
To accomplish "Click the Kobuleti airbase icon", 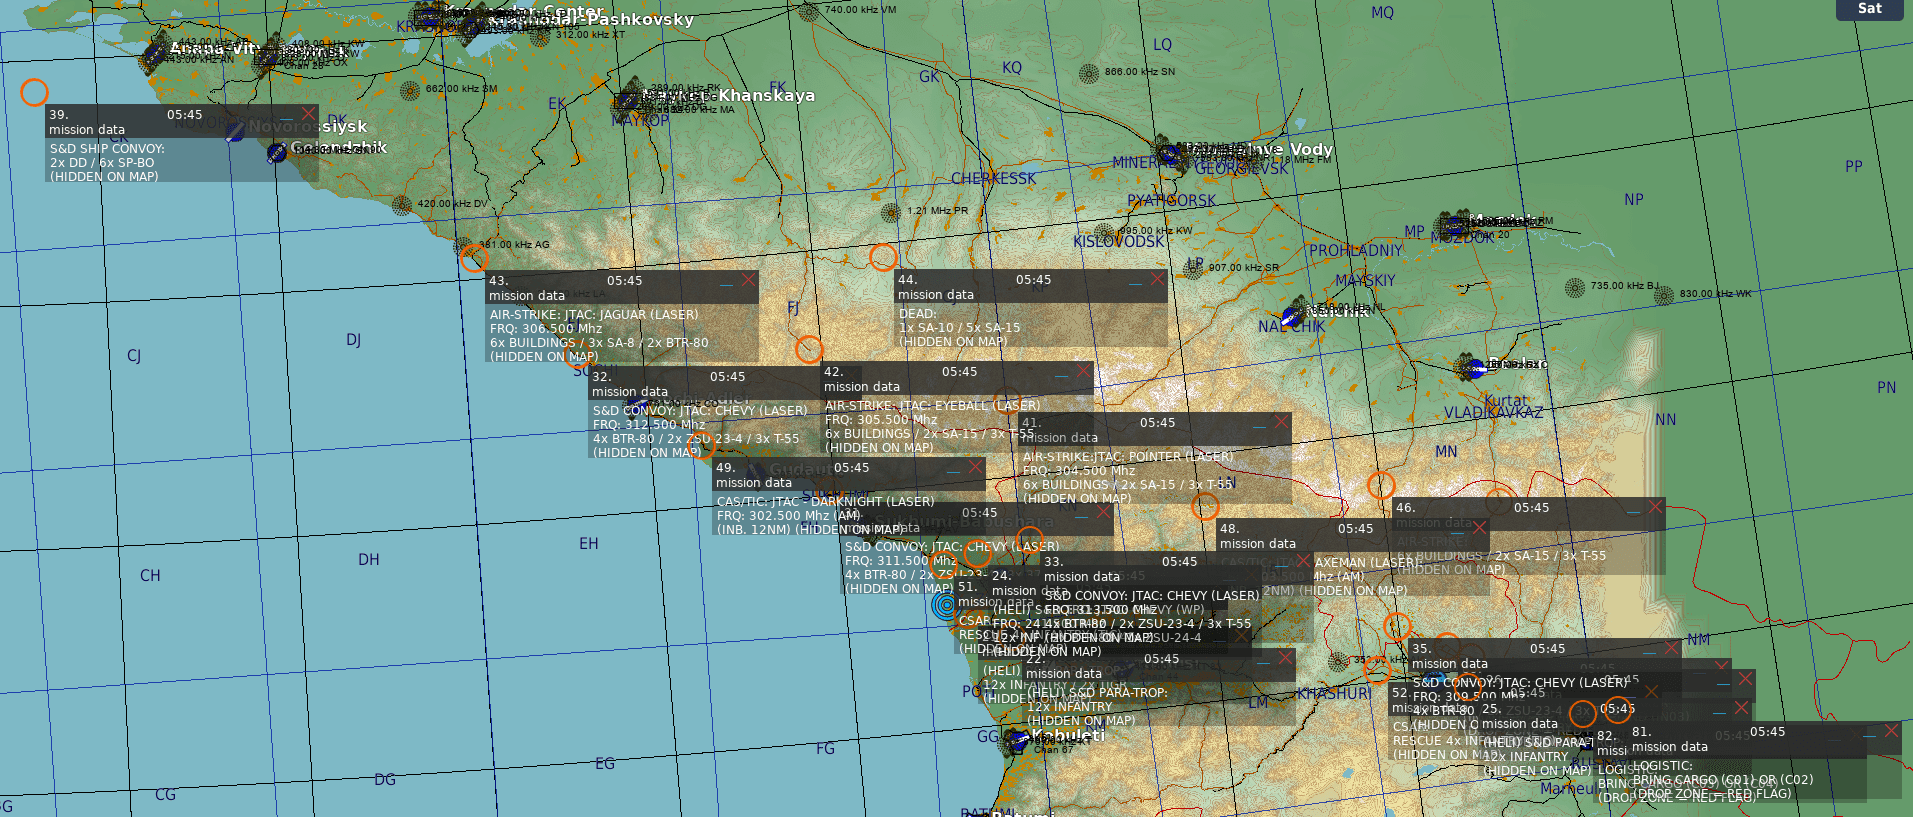I will (1018, 740).
